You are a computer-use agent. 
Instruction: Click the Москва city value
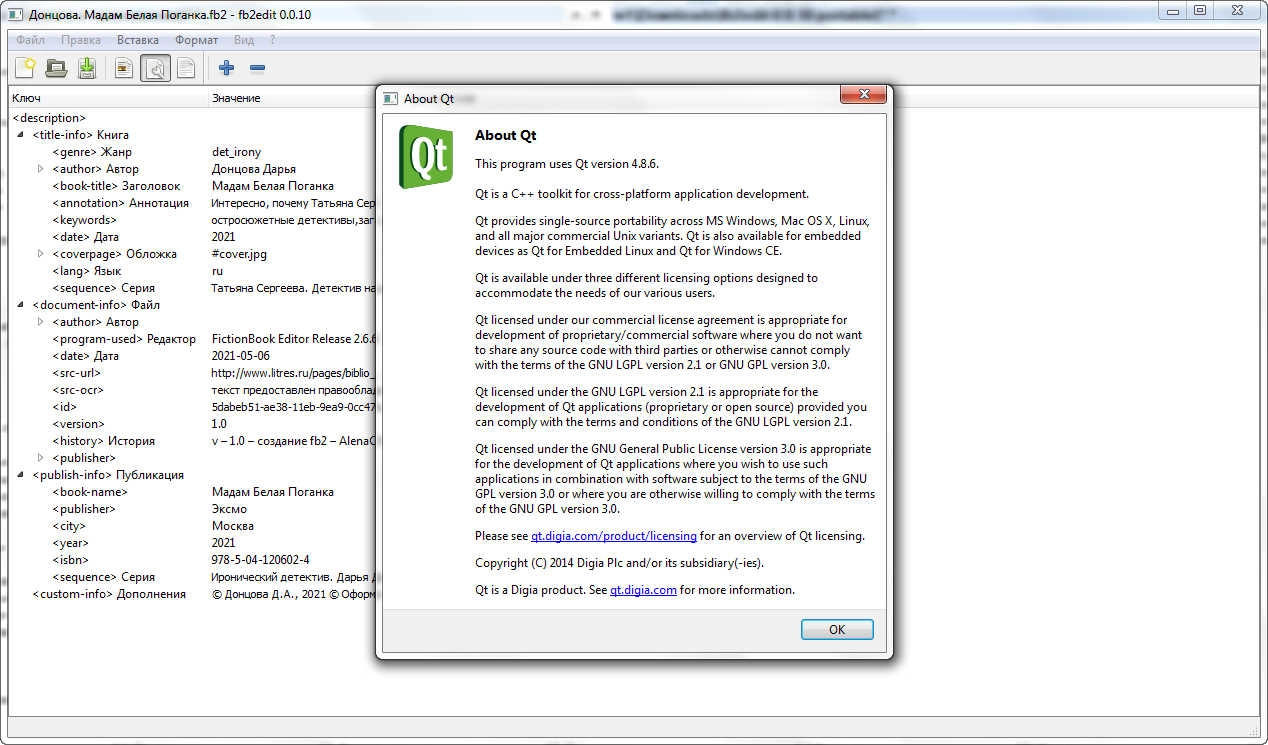point(233,525)
